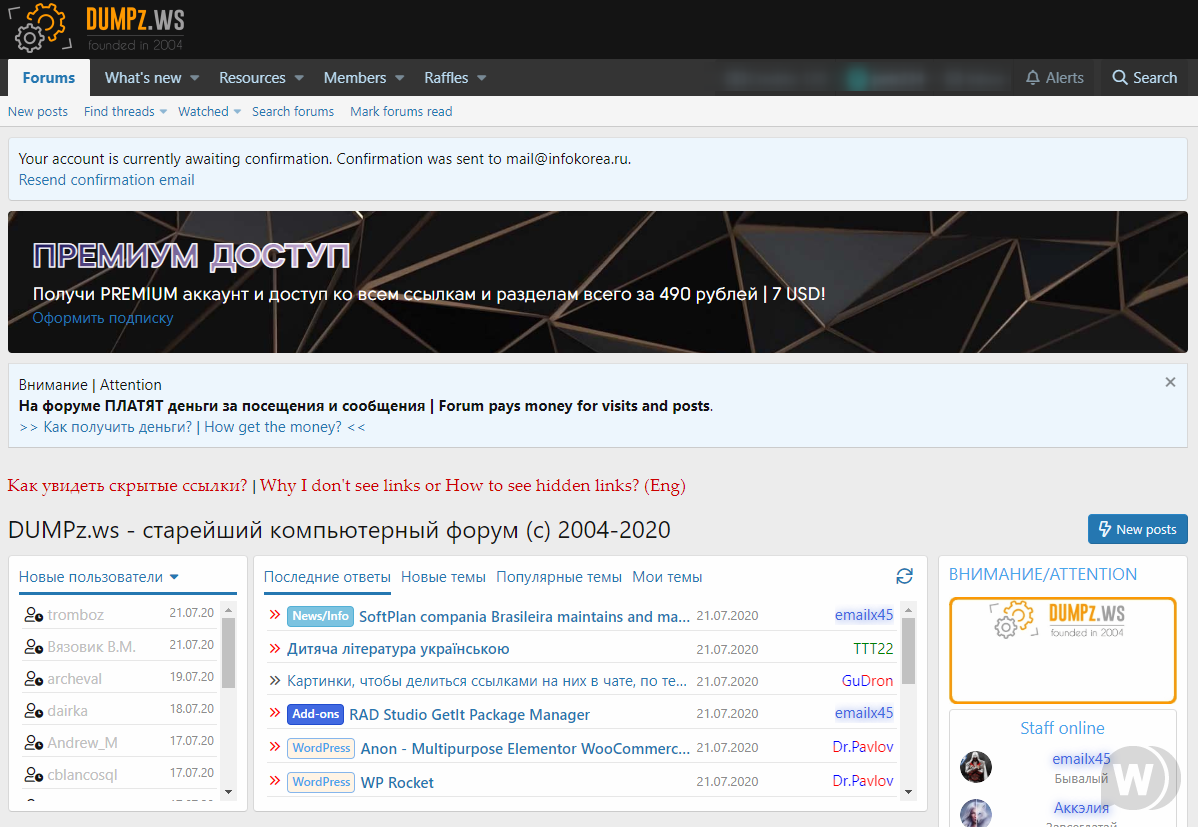Click user icon next to Вязовик В.М.

(33, 647)
